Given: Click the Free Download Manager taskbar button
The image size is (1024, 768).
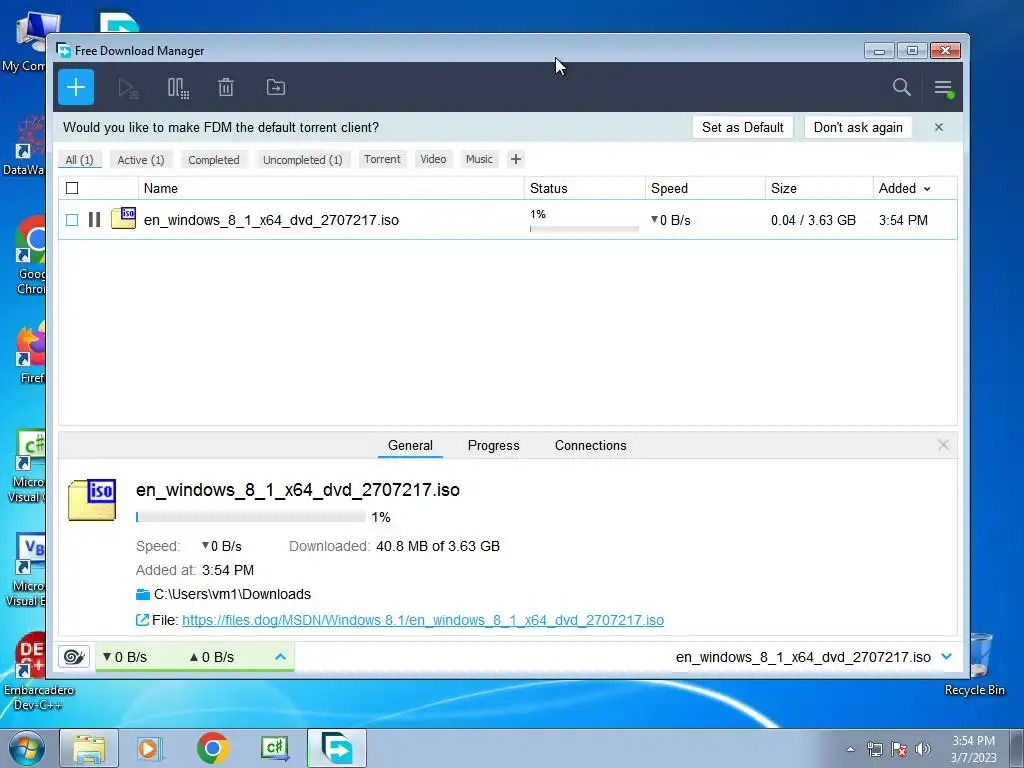Looking at the screenshot, I should coord(337,748).
